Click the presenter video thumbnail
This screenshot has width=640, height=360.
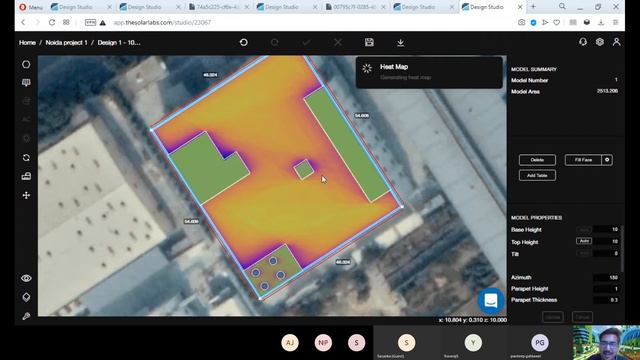(x=606, y=342)
